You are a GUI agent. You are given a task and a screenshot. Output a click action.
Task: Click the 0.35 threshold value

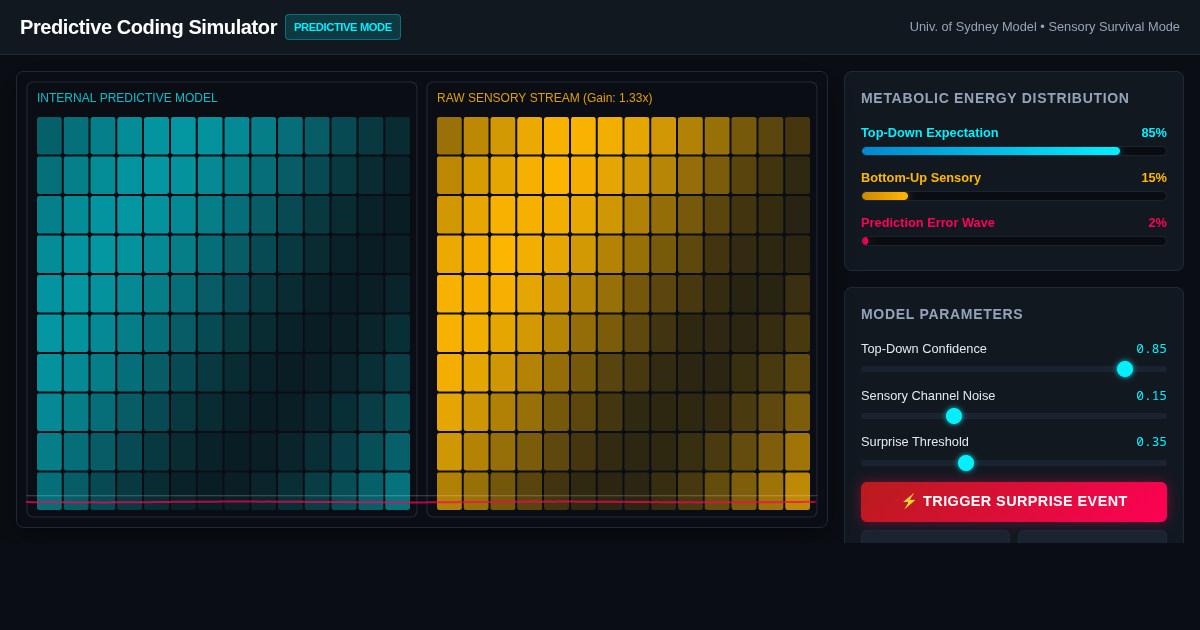(1151, 442)
